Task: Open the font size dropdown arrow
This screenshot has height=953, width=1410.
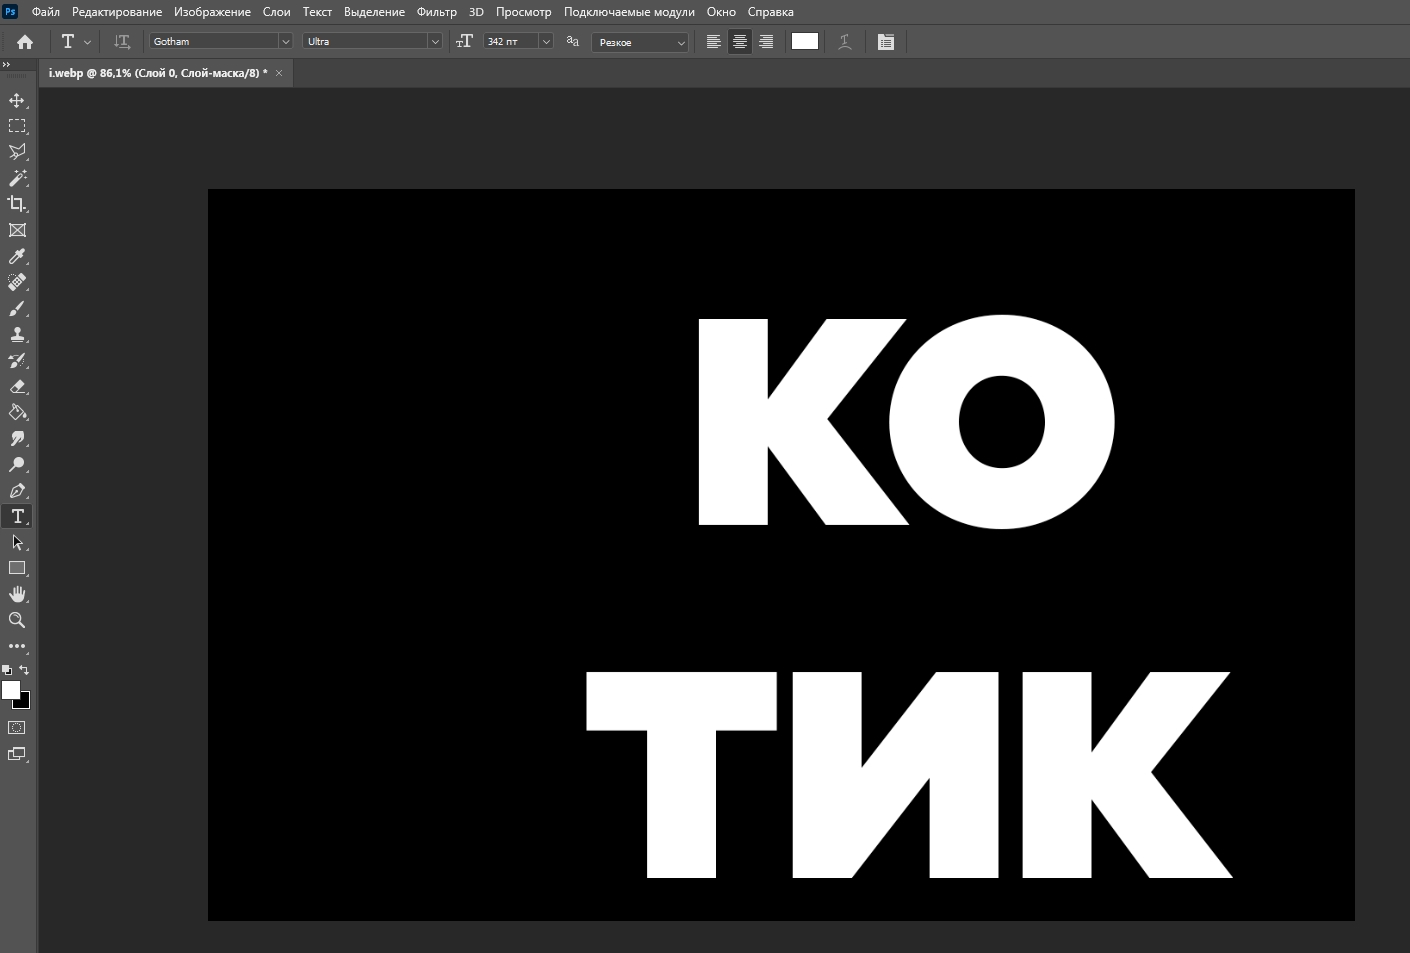Action: point(546,42)
